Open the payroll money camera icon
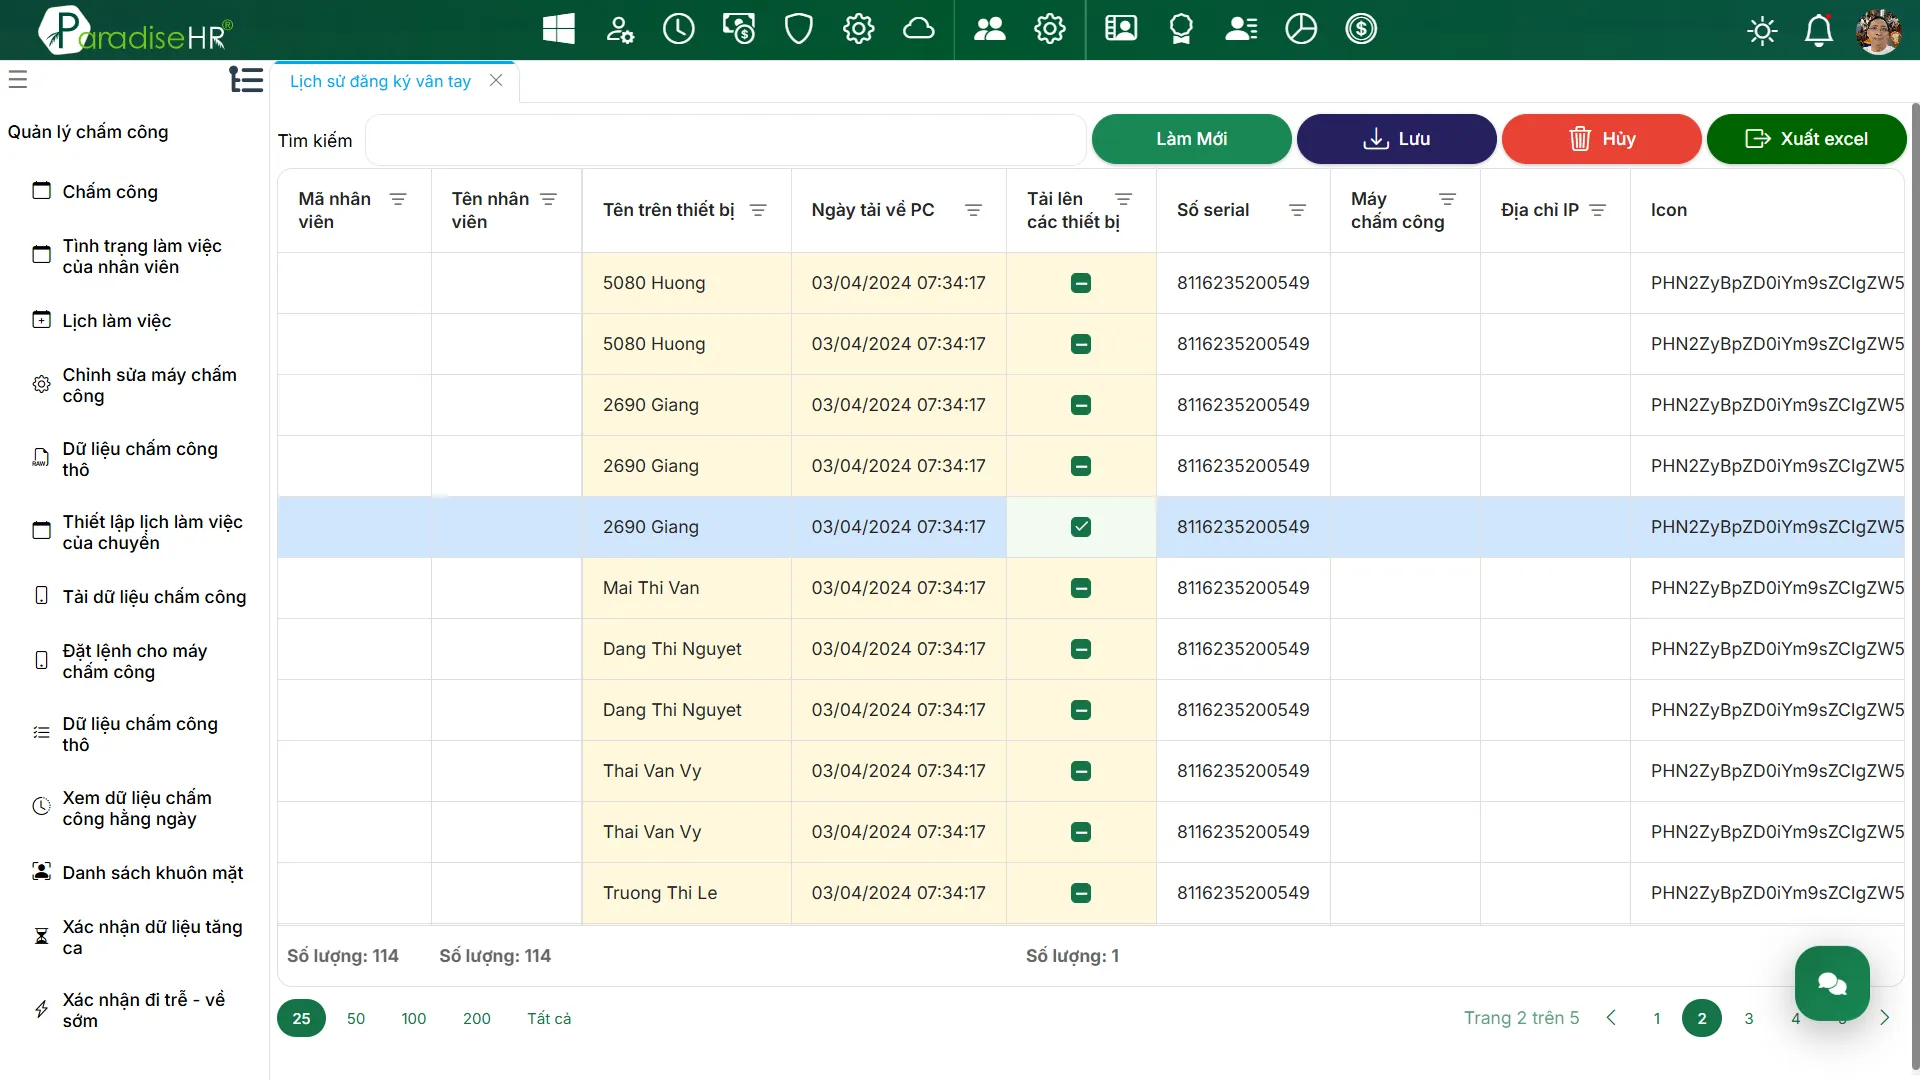 pos(739,29)
